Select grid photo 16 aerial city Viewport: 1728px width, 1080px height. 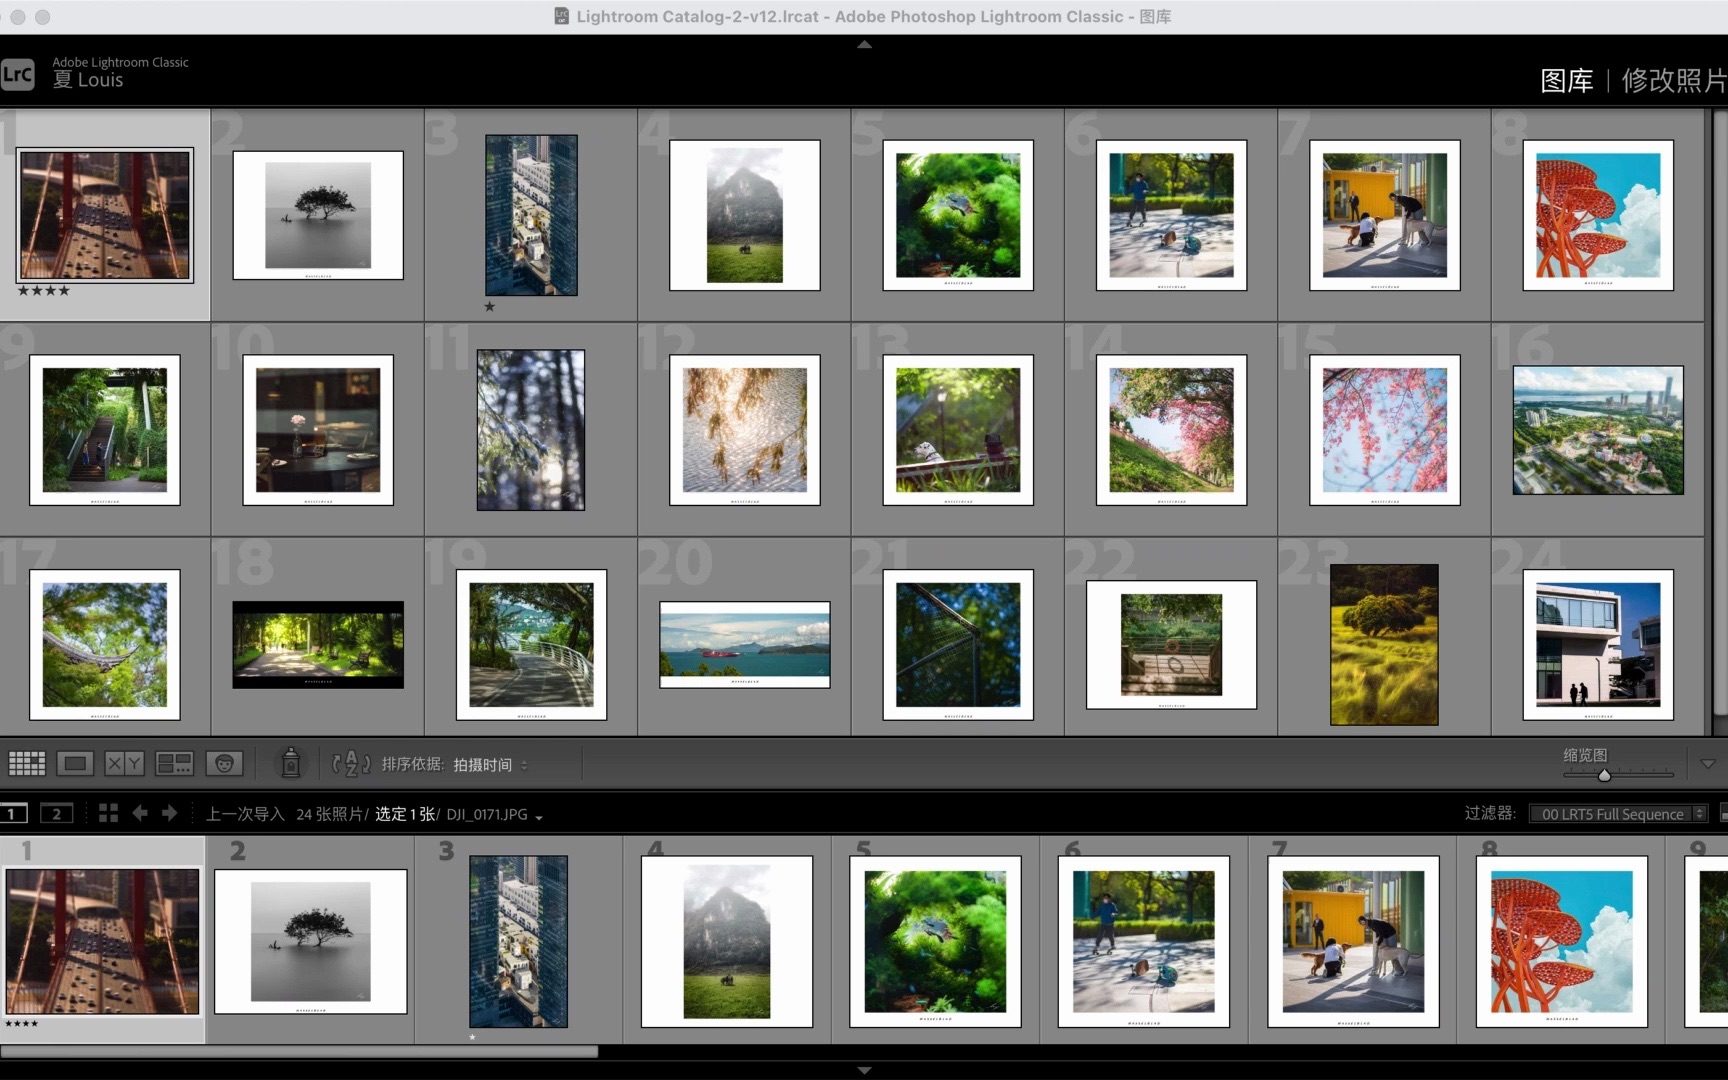[x=1598, y=430]
